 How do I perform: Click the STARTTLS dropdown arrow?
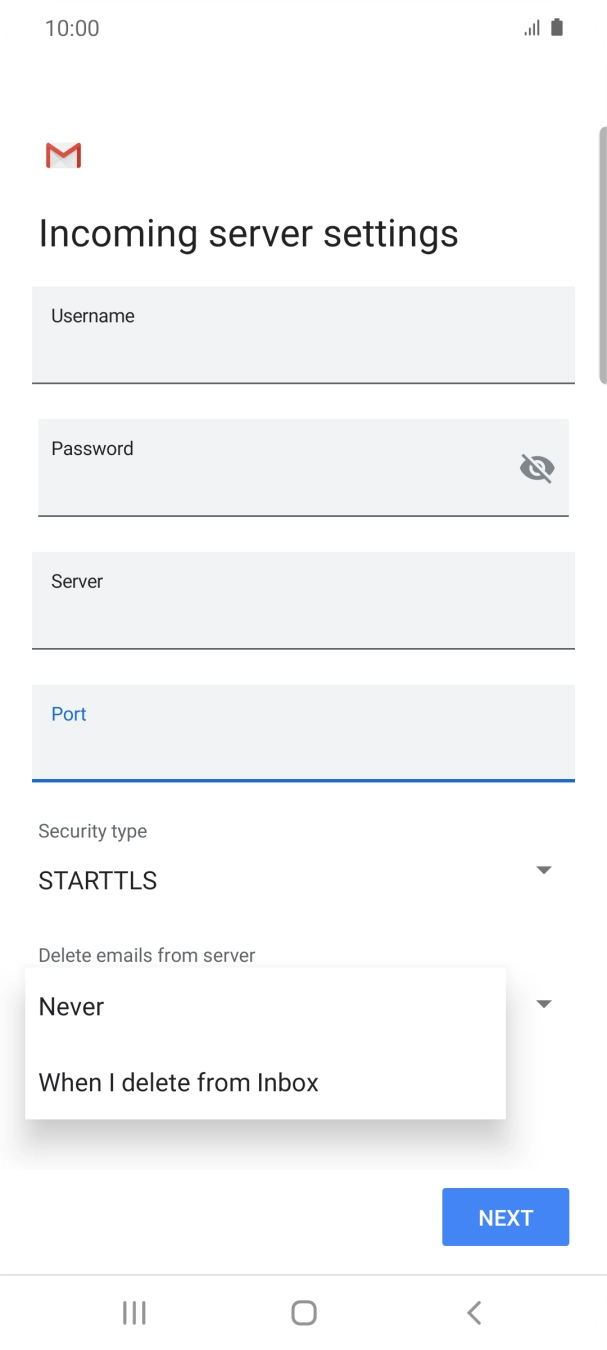(544, 870)
